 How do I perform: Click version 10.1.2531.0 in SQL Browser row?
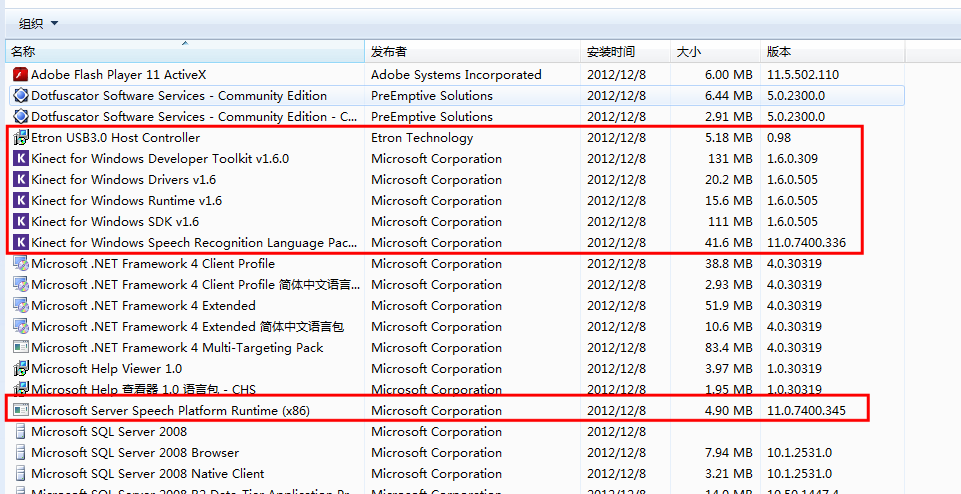click(x=799, y=452)
